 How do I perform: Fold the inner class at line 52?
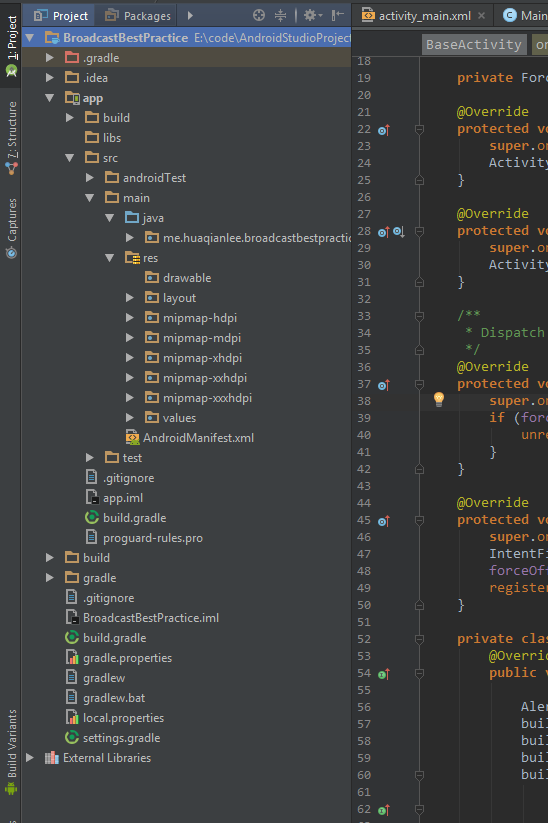[x=419, y=639]
